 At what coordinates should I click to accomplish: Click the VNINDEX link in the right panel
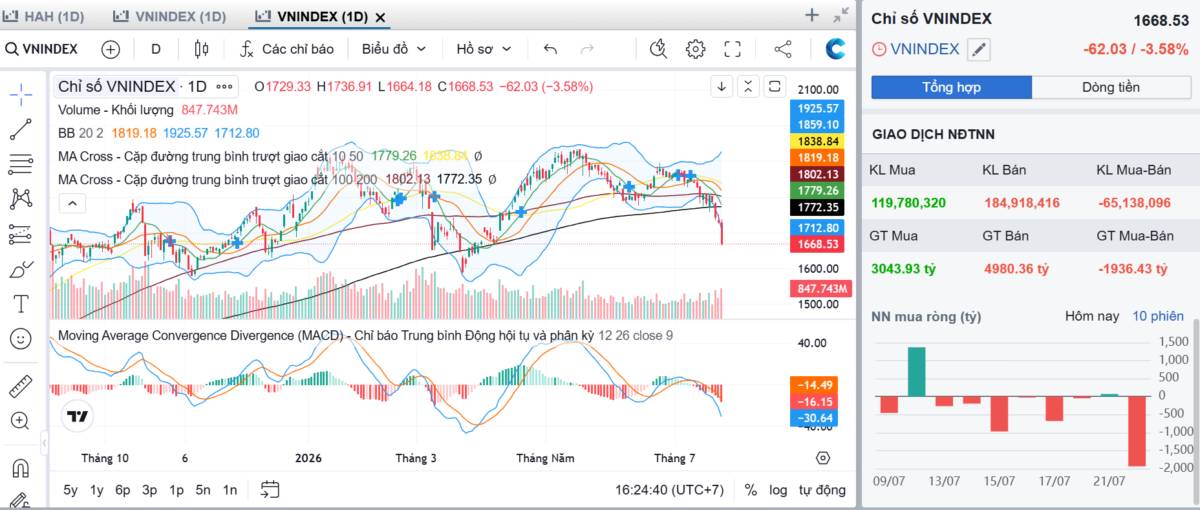(x=924, y=49)
